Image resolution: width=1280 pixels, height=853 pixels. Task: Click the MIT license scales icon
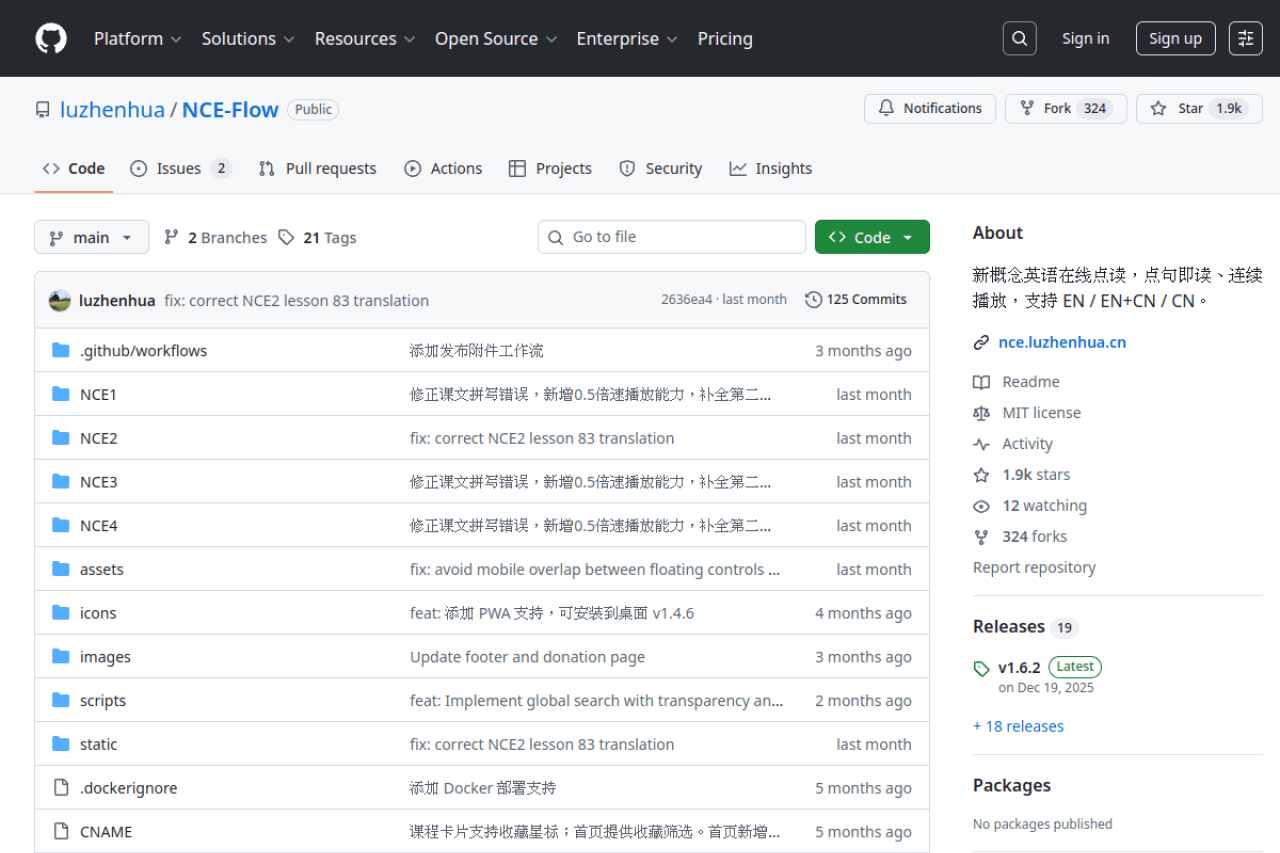click(x=981, y=412)
